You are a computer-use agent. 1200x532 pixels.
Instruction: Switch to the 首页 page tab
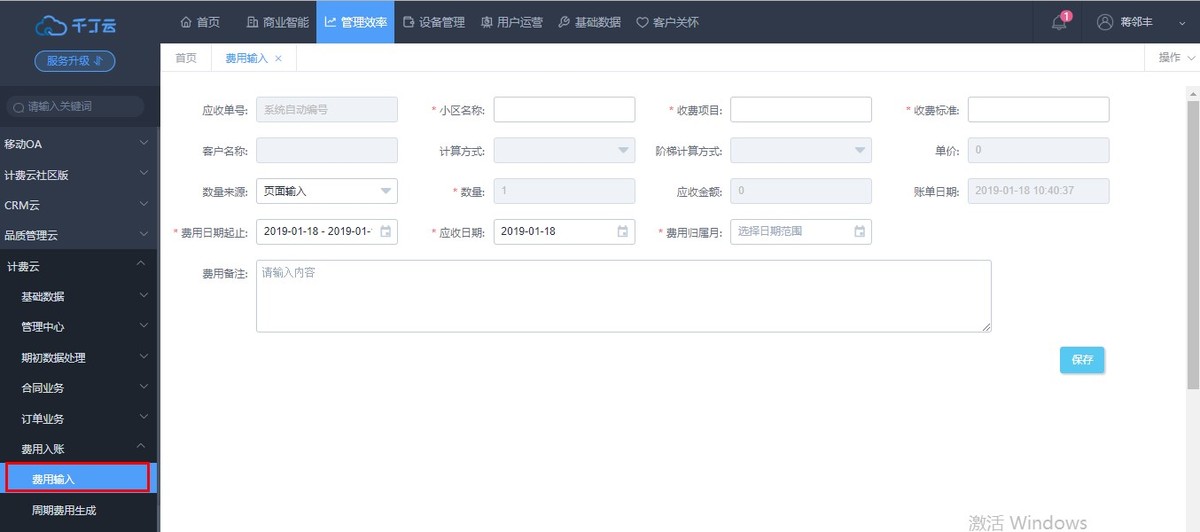click(x=186, y=58)
